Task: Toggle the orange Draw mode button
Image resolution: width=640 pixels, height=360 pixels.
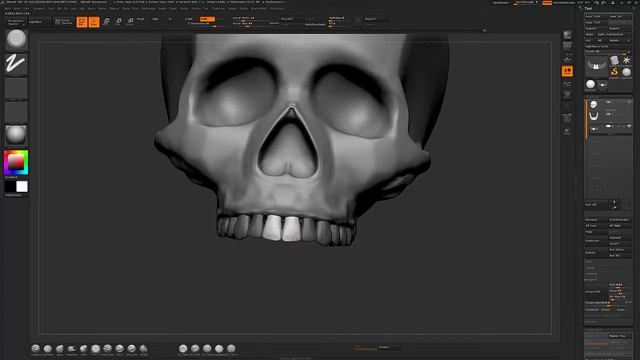Action: coord(94,22)
